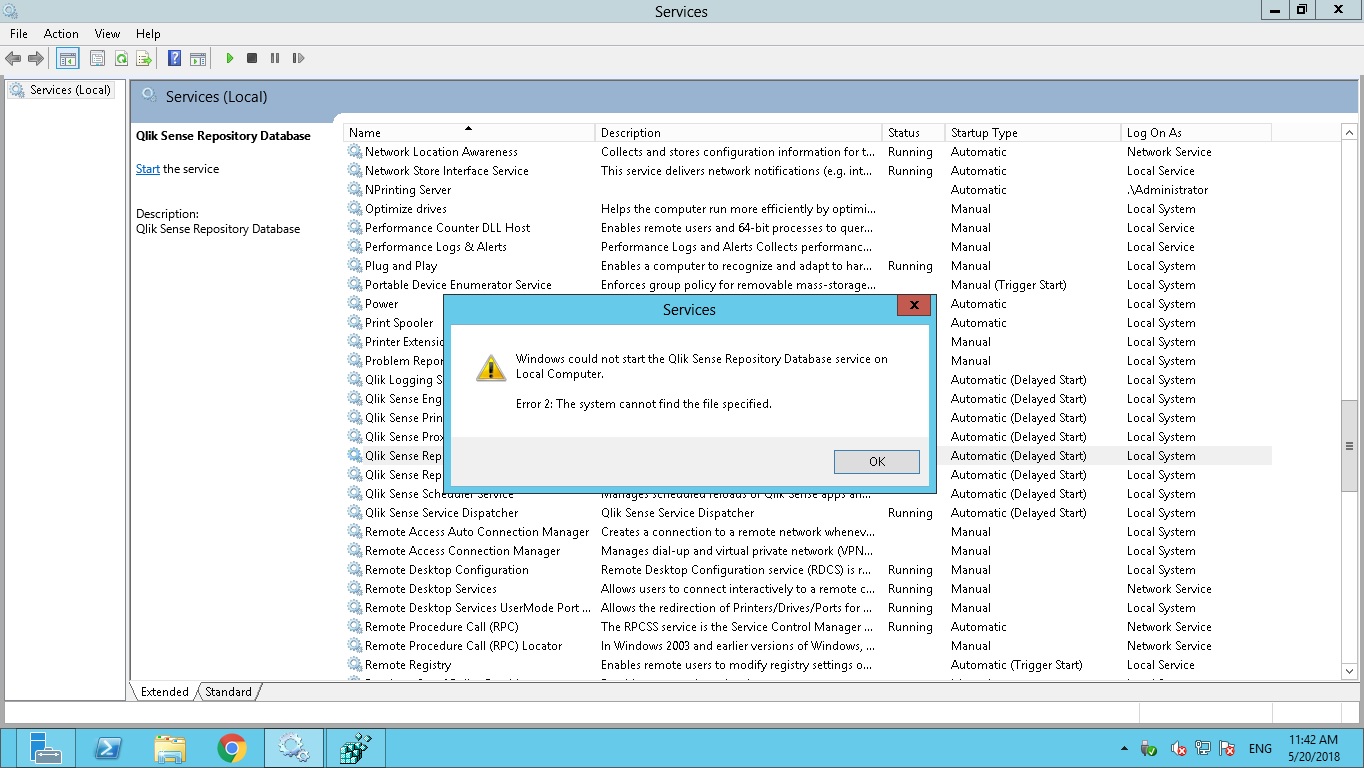Click the gear icon beside Remote Procedure Call (RPC)
This screenshot has height=768, width=1364.
pos(355,627)
